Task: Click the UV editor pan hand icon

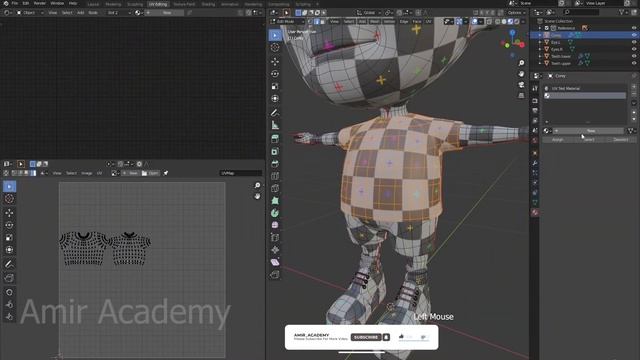Action: point(257,196)
